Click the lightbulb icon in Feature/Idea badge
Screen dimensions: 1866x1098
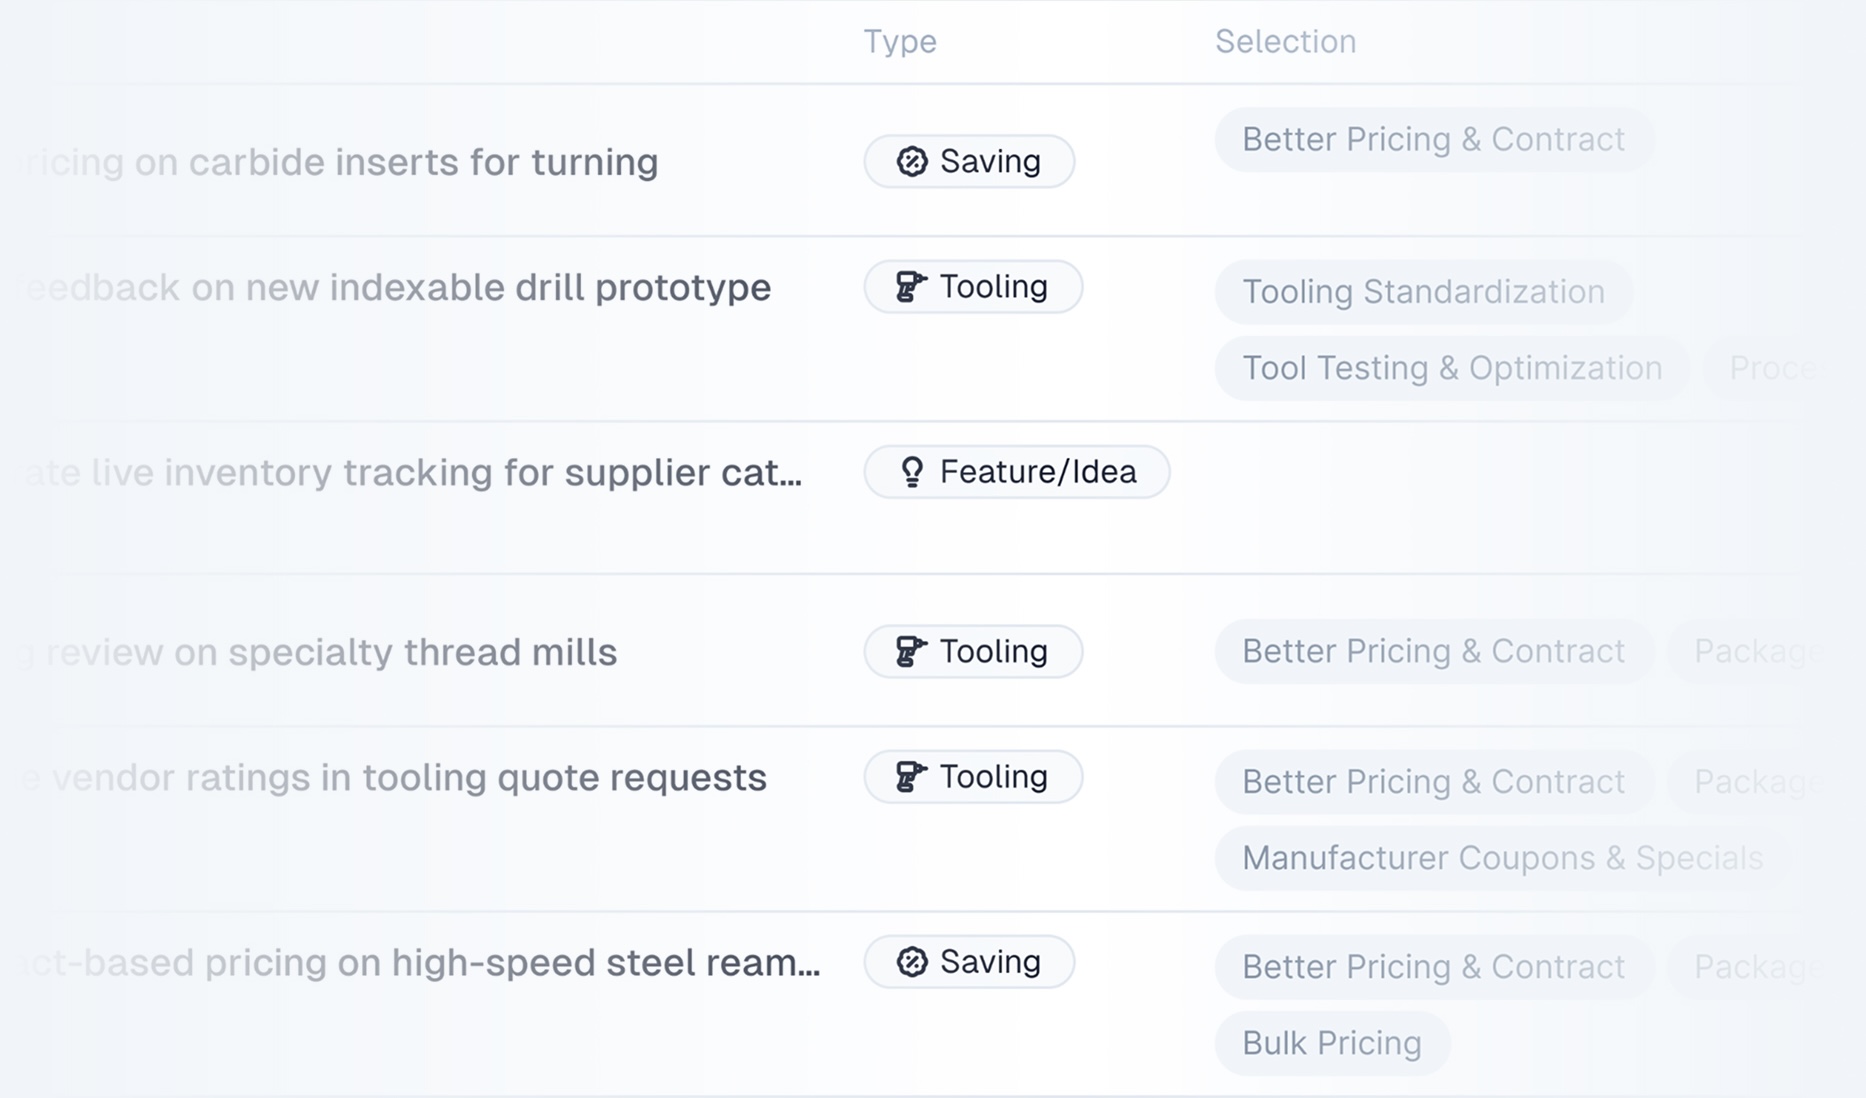pyautogui.click(x=911, y=471)
